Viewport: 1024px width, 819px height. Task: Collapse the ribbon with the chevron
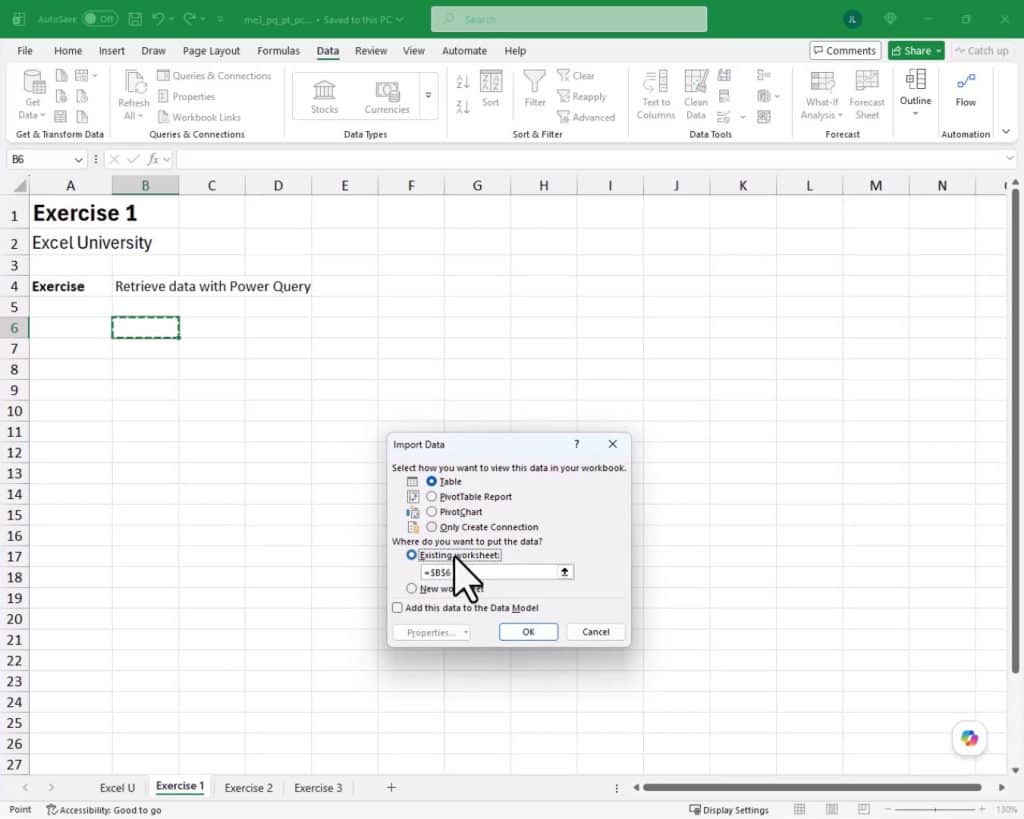(1006, 132)
